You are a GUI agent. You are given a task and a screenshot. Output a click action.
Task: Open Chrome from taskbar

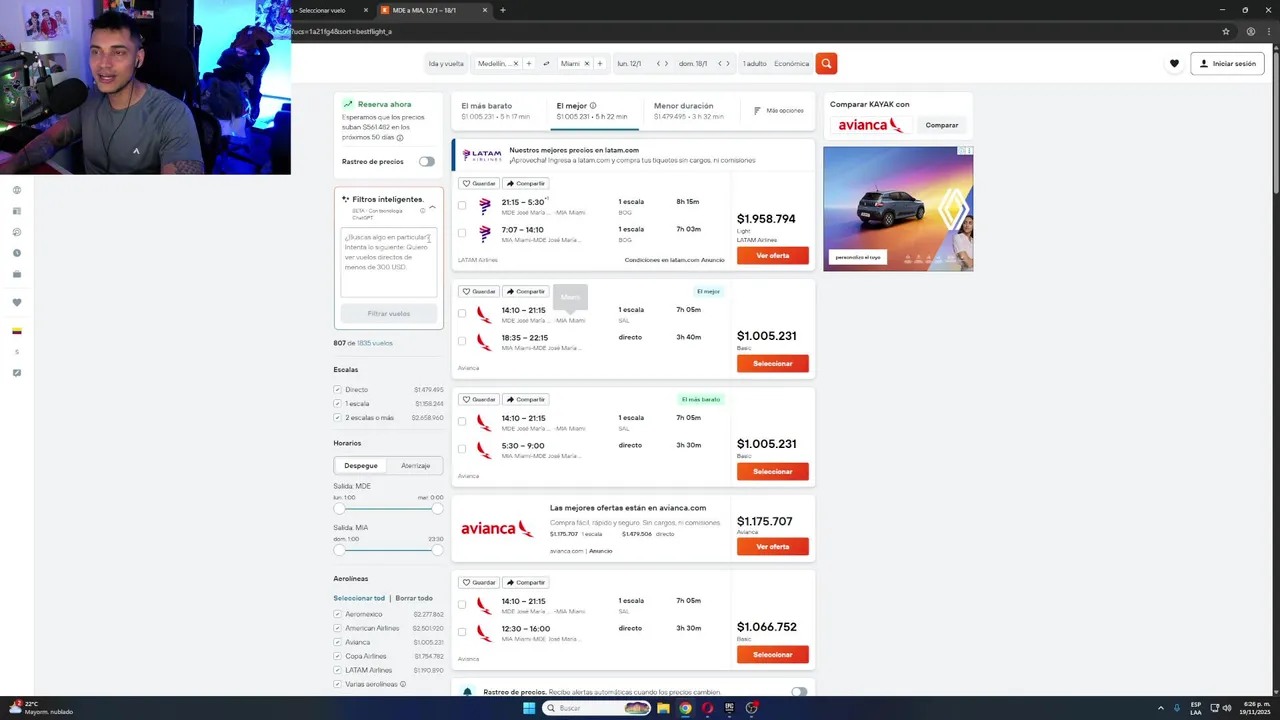(x=685, y=708)
